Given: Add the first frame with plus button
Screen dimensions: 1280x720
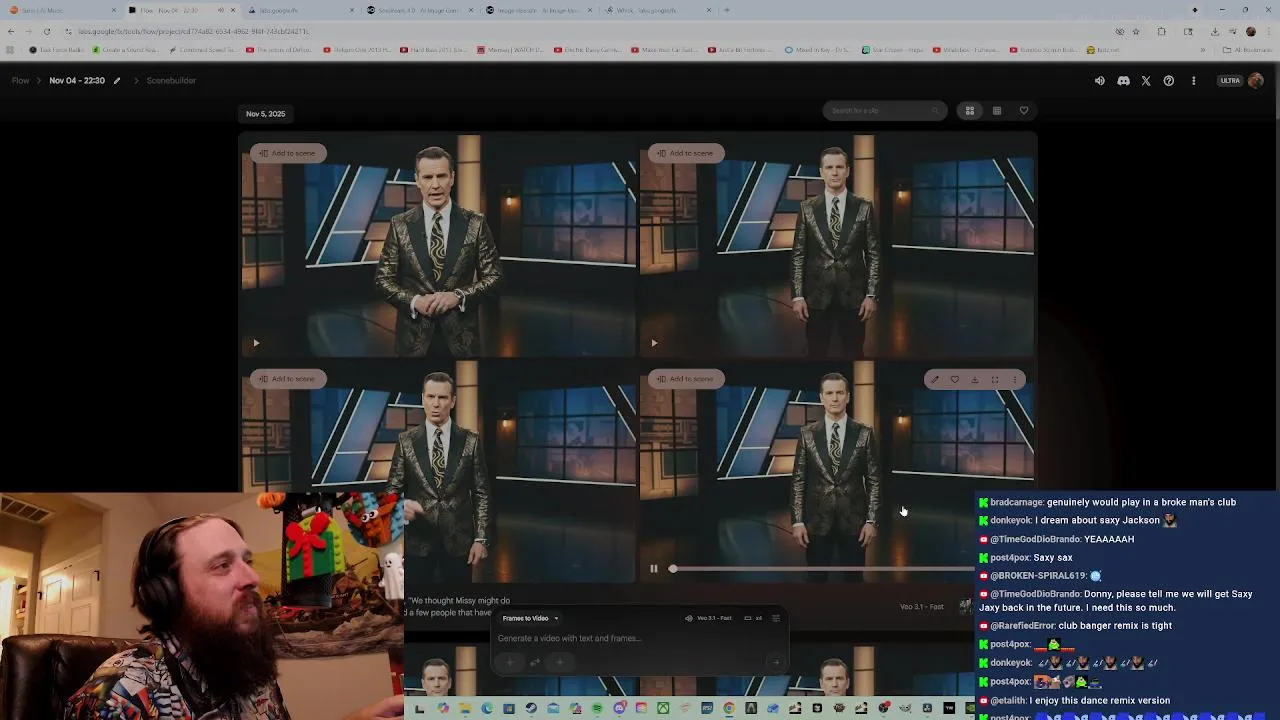Looking at the screenshot, I should 511,662.
